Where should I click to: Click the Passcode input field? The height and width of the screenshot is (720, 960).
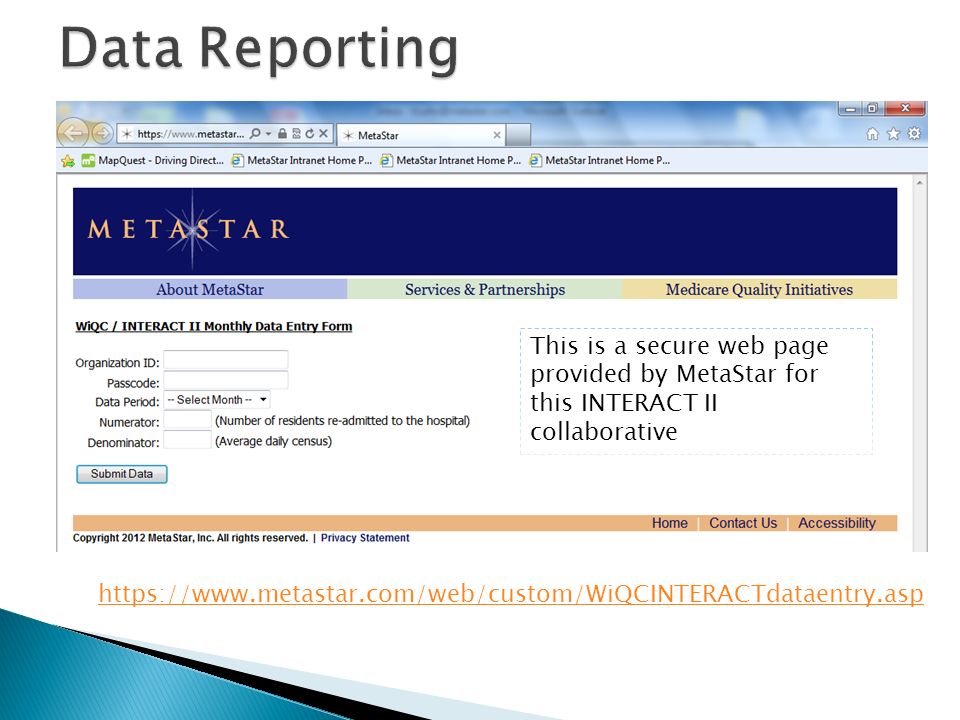coord(225,380)
